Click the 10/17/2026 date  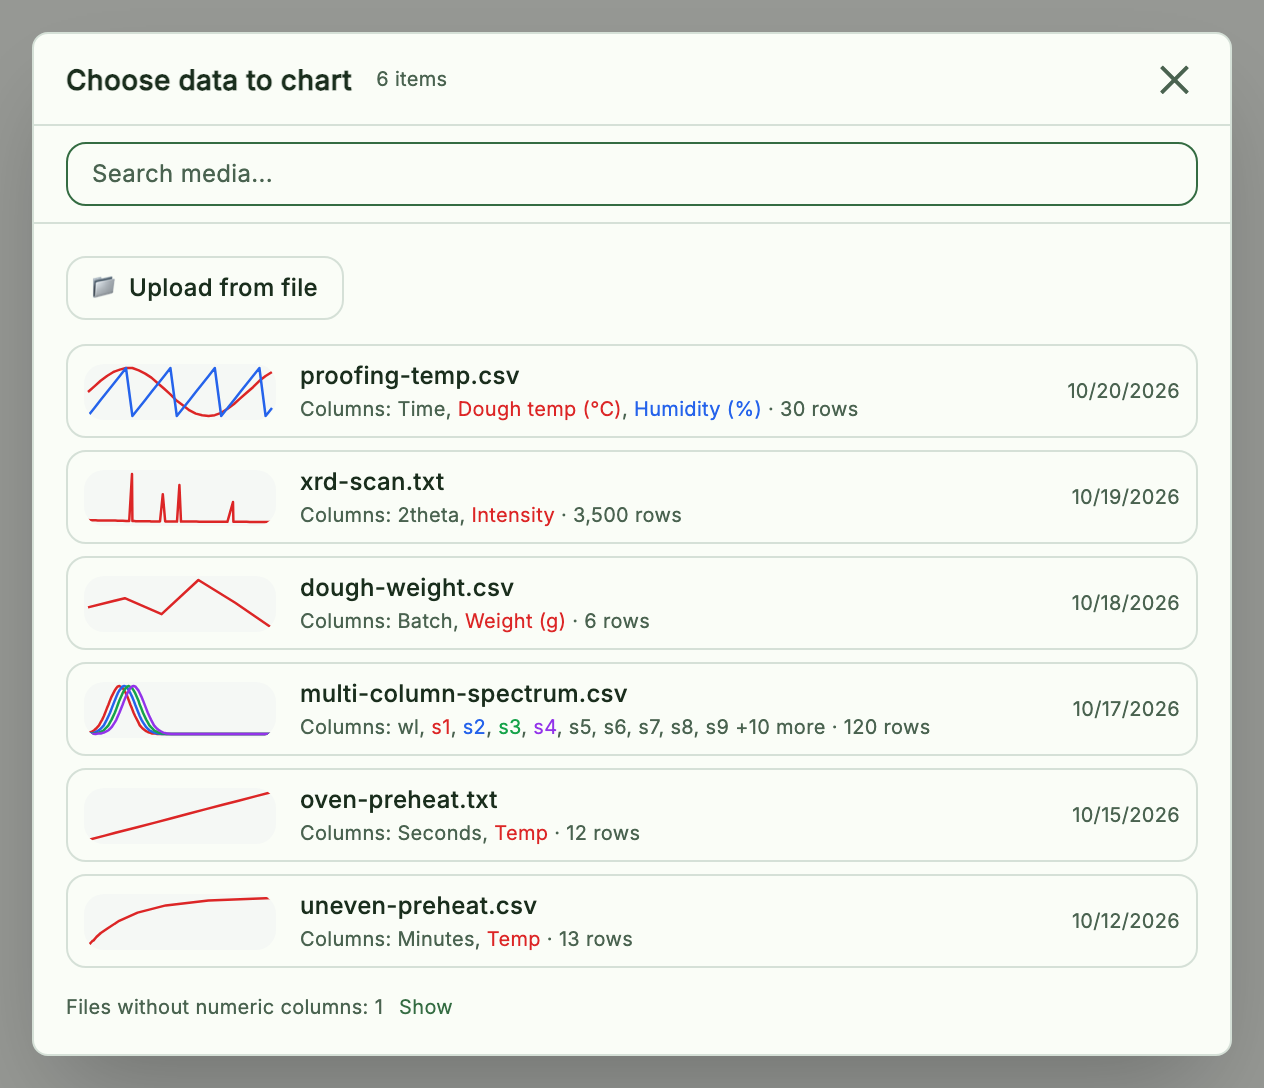(x=1126, y=709)
